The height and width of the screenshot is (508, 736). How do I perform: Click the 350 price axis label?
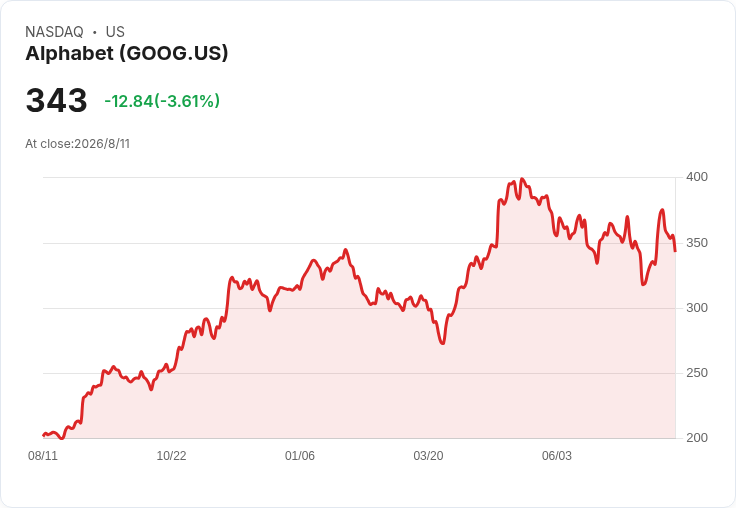pyautogui.click(x=697, y=243)
